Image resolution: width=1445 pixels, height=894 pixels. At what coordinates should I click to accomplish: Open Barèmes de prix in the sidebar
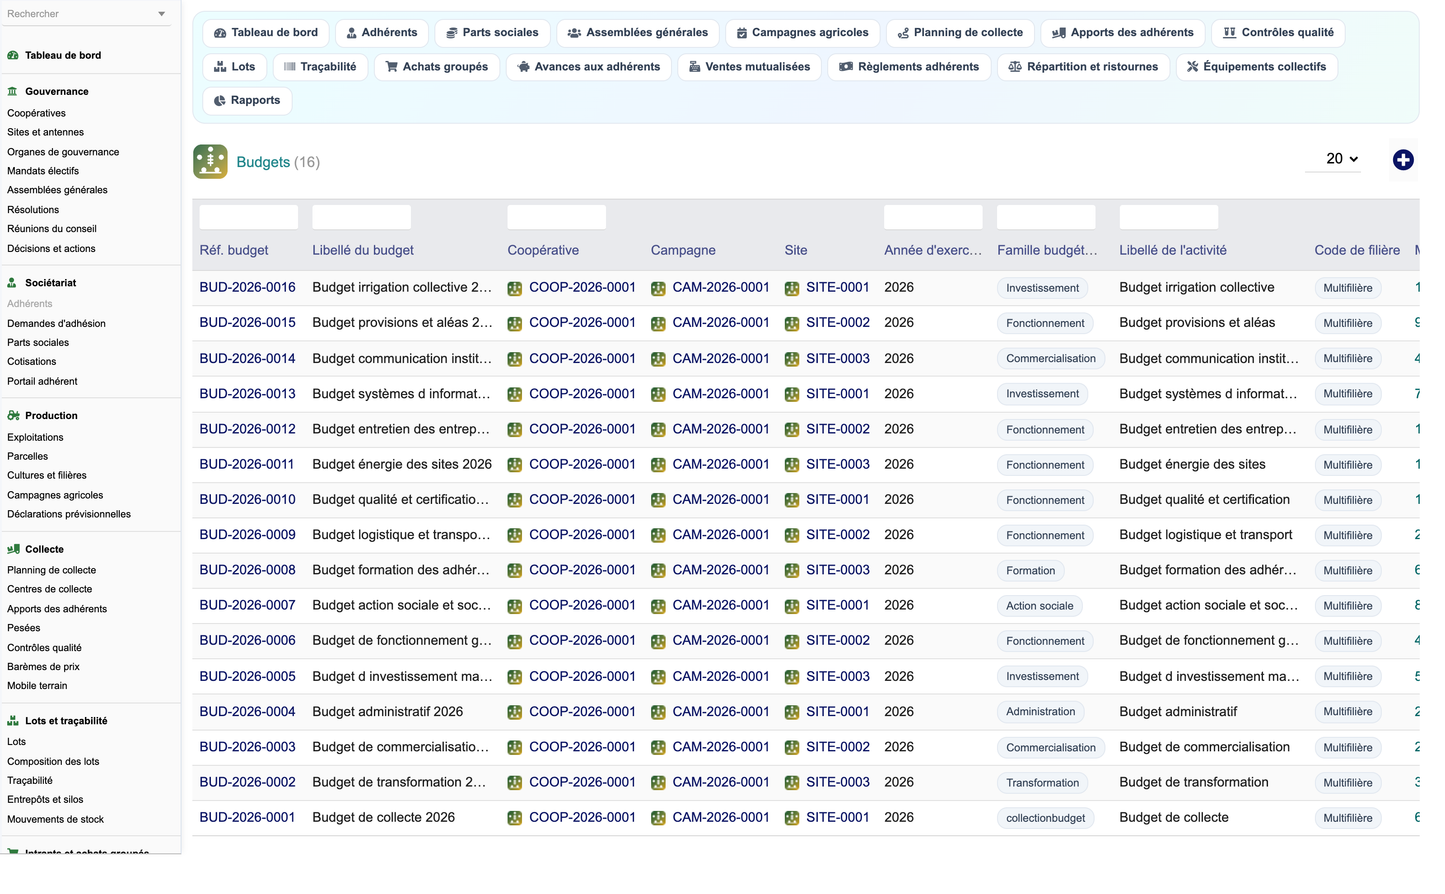click(43, 667)
